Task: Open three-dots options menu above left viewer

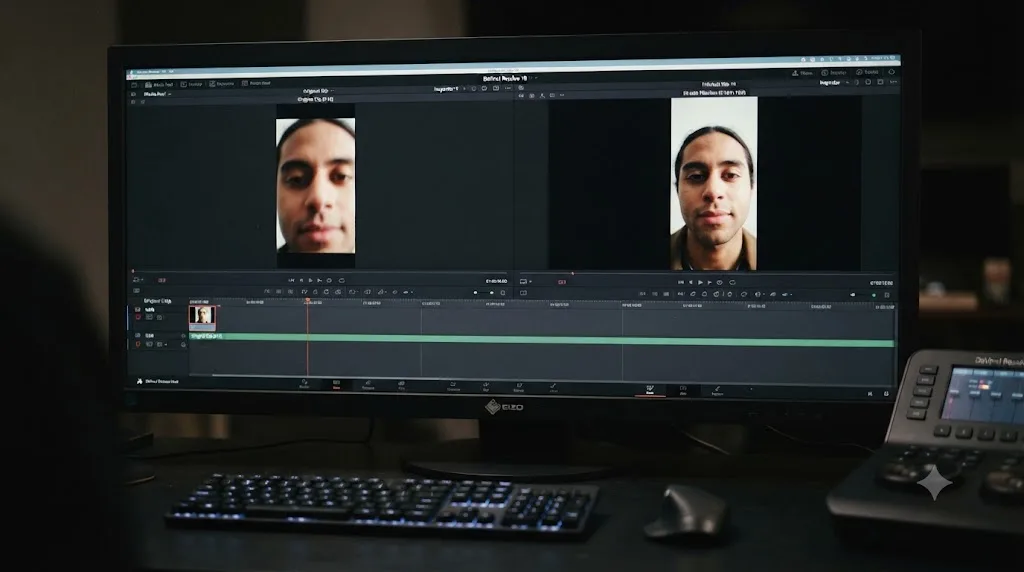Action: [508, 88]
